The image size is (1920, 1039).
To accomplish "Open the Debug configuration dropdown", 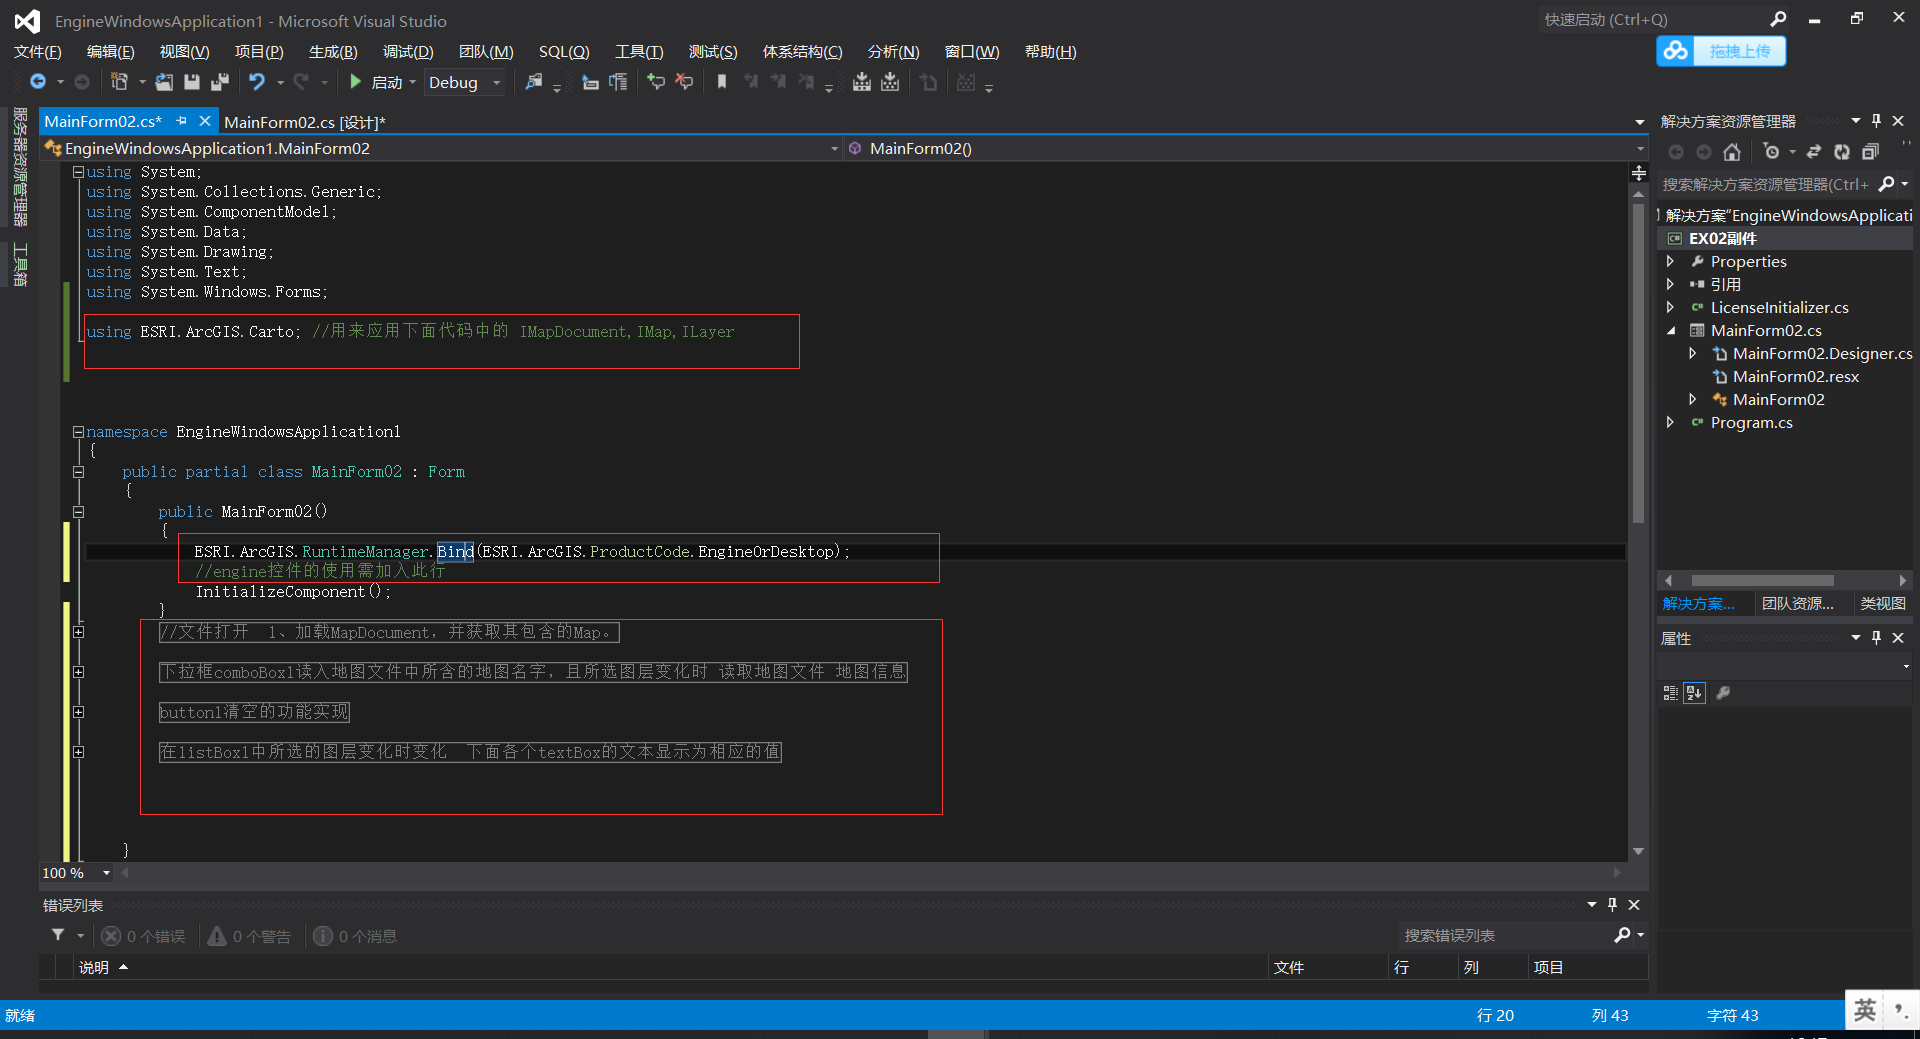I will coord(497,82).
